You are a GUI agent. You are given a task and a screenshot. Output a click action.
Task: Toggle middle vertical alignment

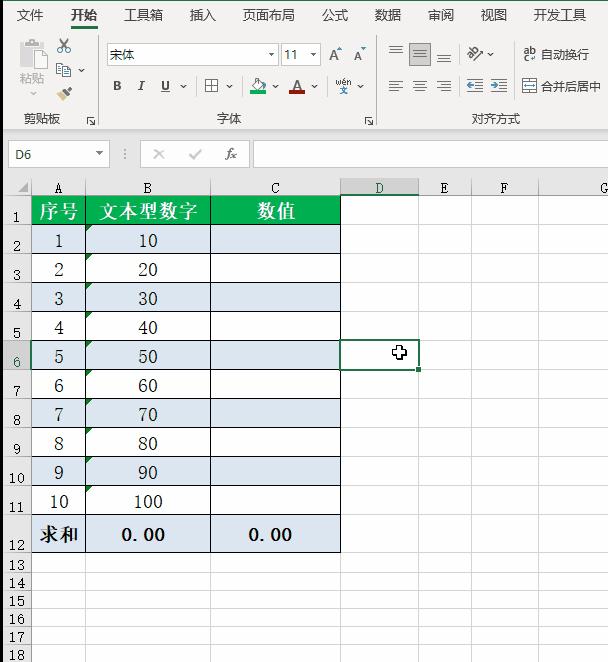420,54
